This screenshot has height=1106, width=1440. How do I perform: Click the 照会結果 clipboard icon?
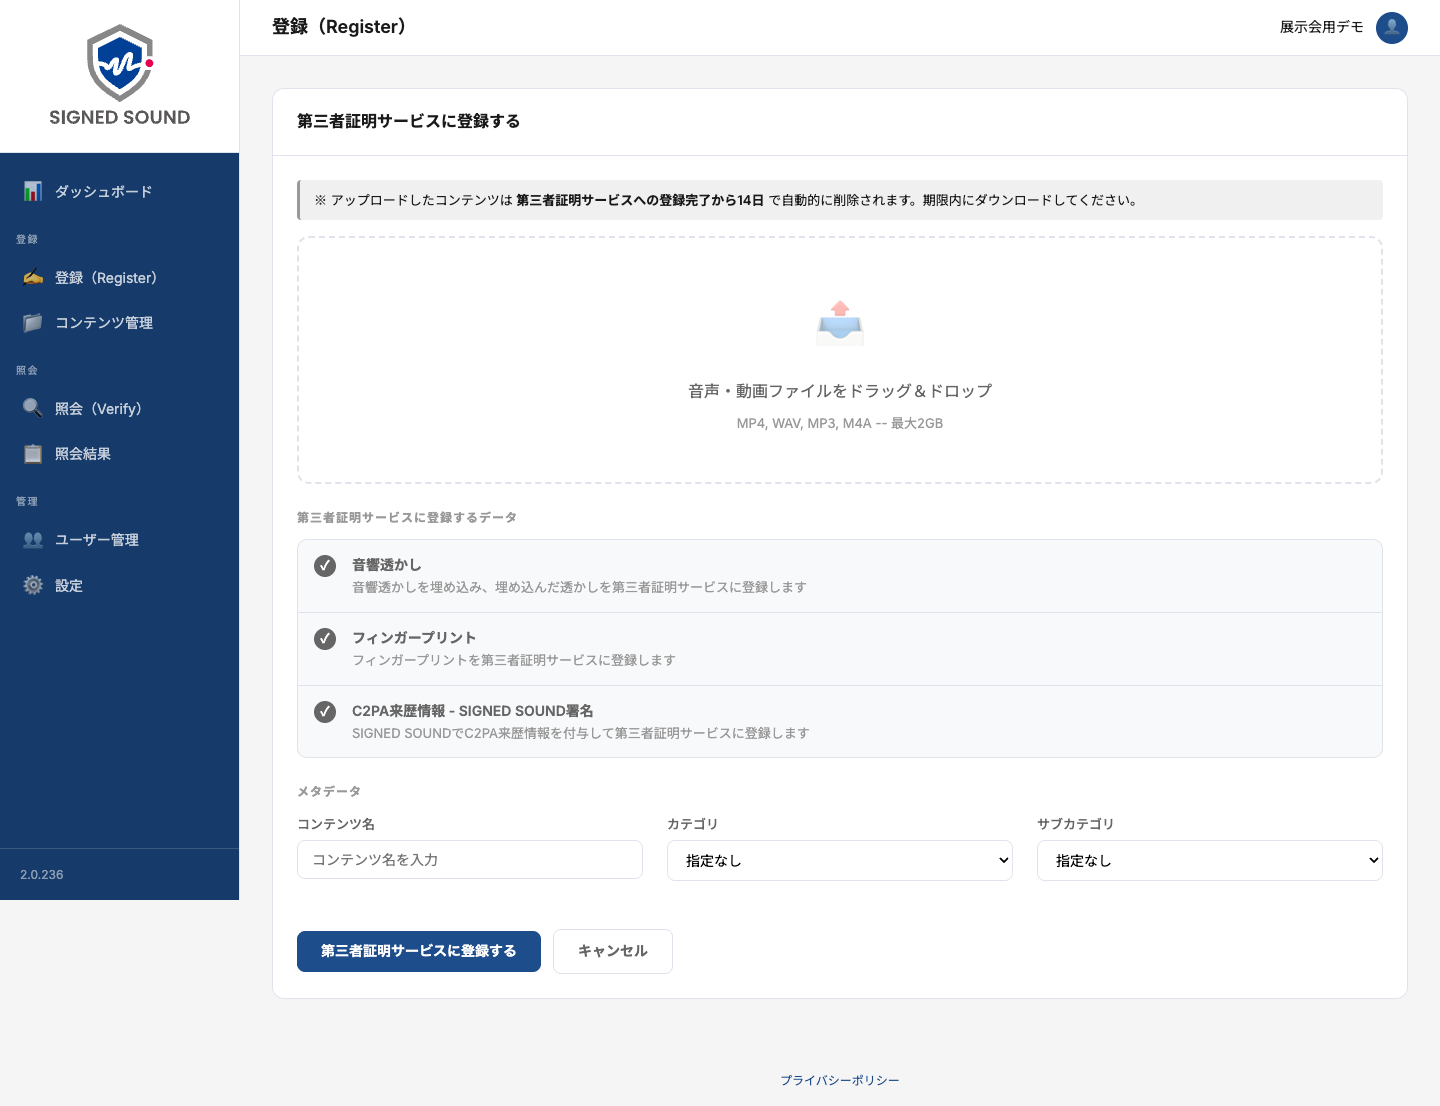[33, 453]
